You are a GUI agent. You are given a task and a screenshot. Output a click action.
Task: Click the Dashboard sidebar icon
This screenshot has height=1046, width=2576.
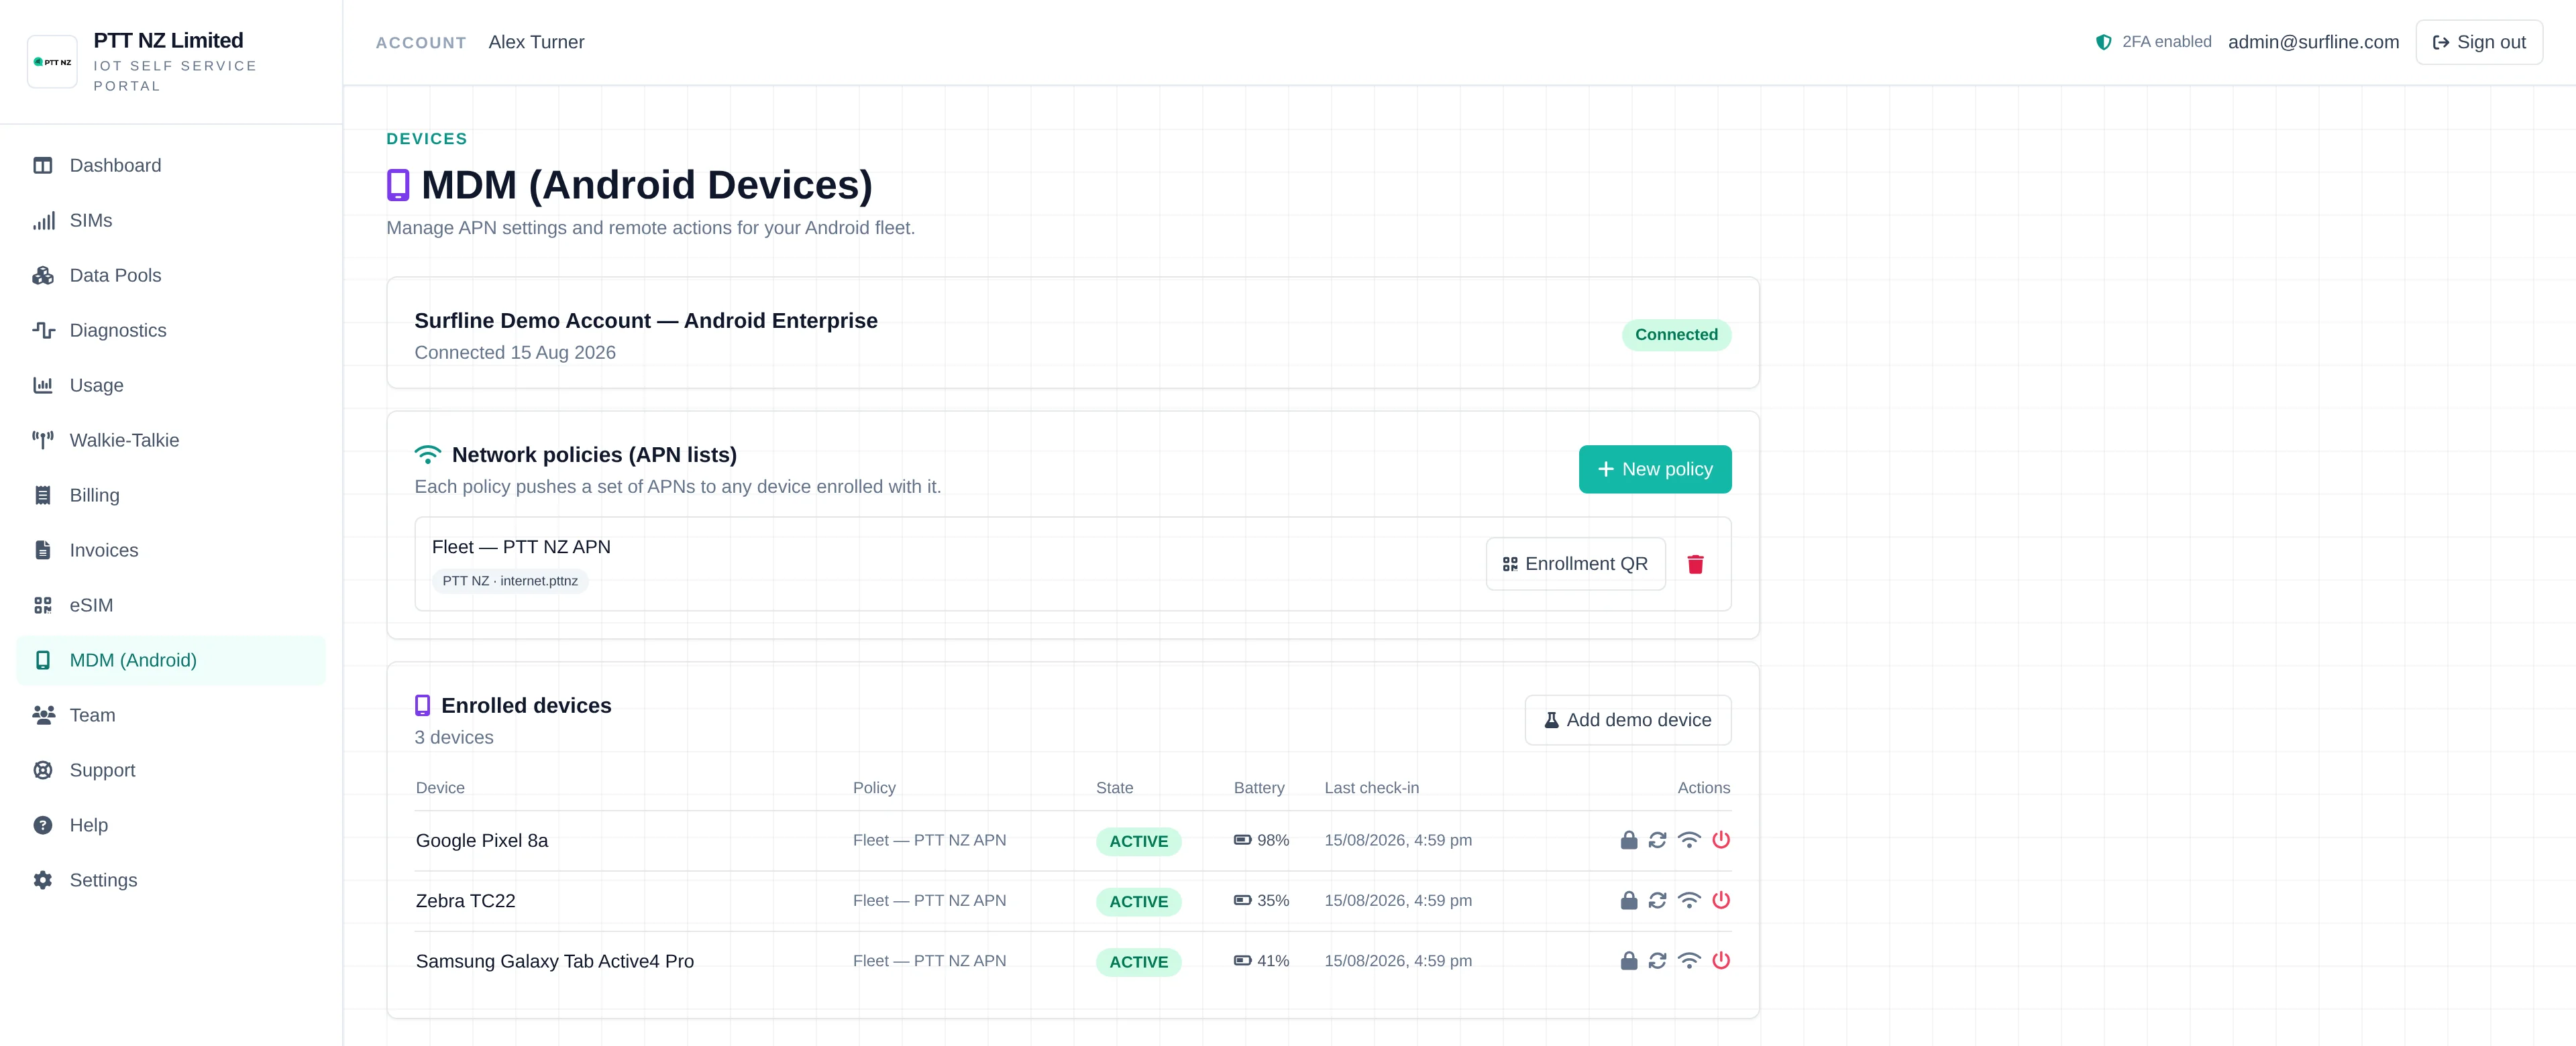pyautogui.click(x=43, y=165)
